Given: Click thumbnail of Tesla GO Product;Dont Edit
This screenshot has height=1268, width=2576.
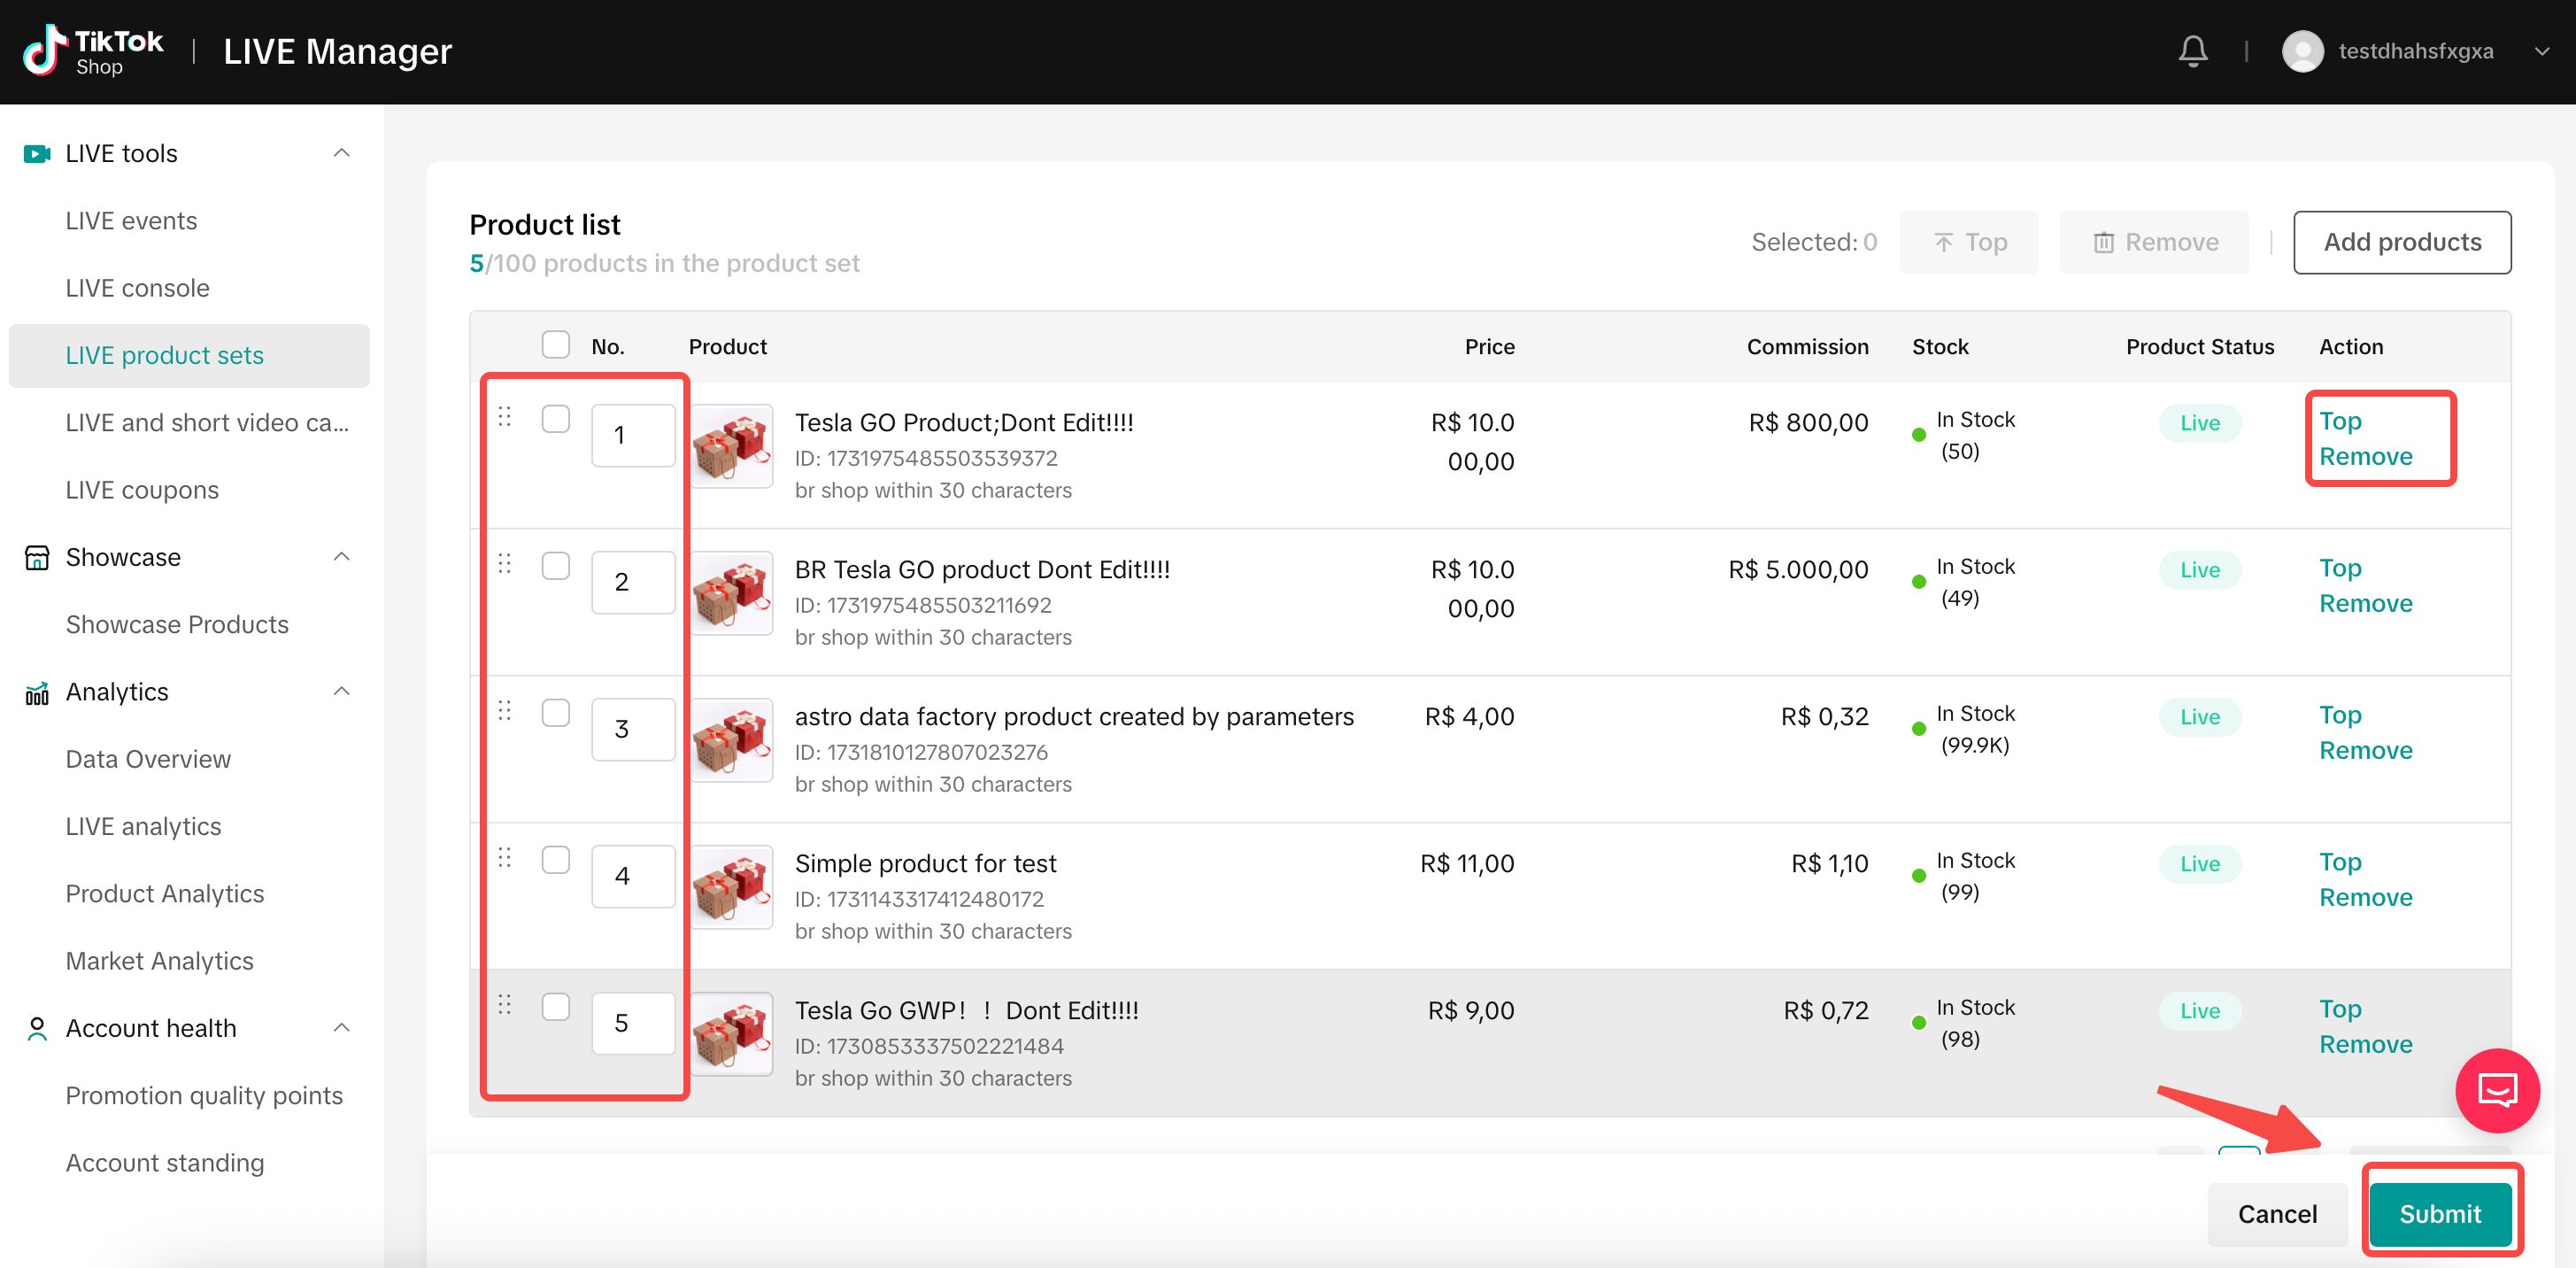Looking at the screenshot, I should (731, 446).
